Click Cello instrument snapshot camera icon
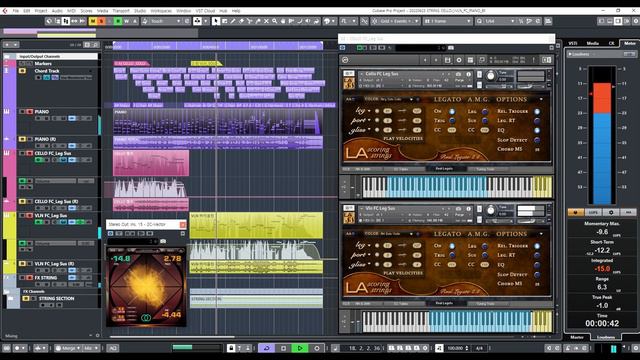 (x=458, y=74)
